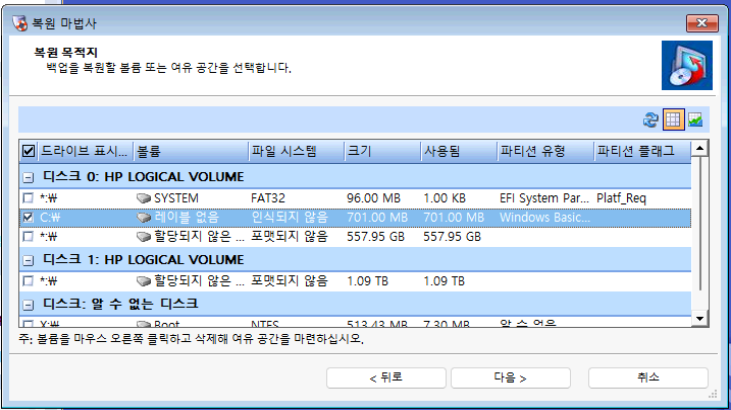Click the 디스크: 알 수 없는 디스크 heading
731x410 pixels.
pos(120,304)
